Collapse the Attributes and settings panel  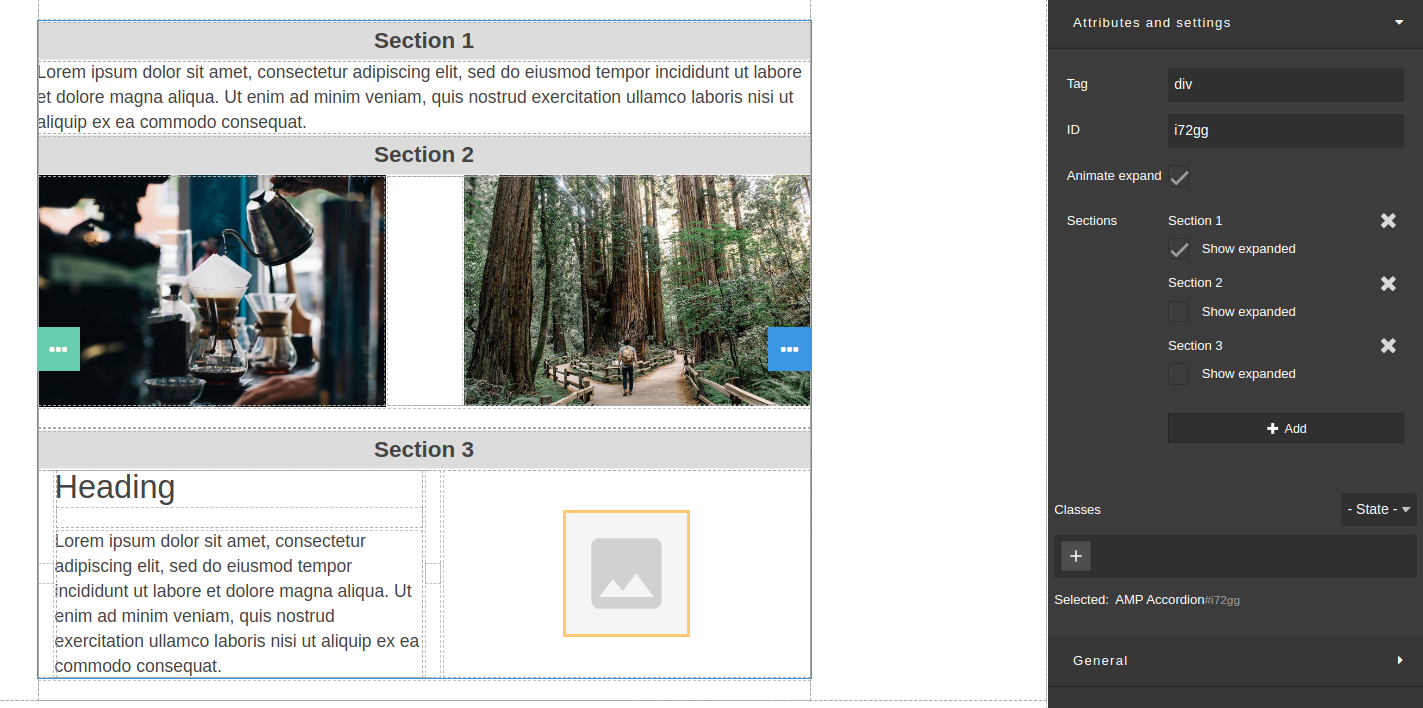click(1235, 23)
